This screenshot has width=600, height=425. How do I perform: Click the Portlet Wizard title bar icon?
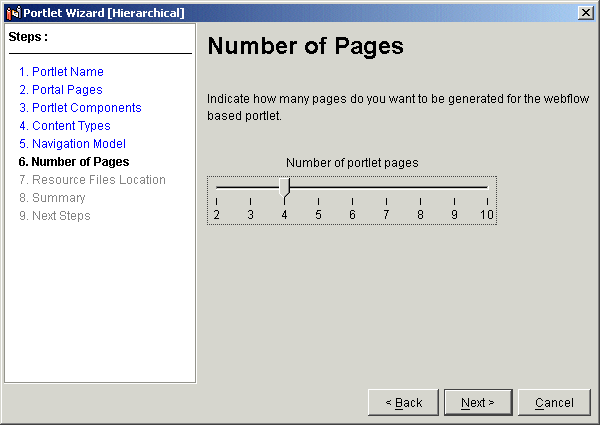click(x=13, y=13)
